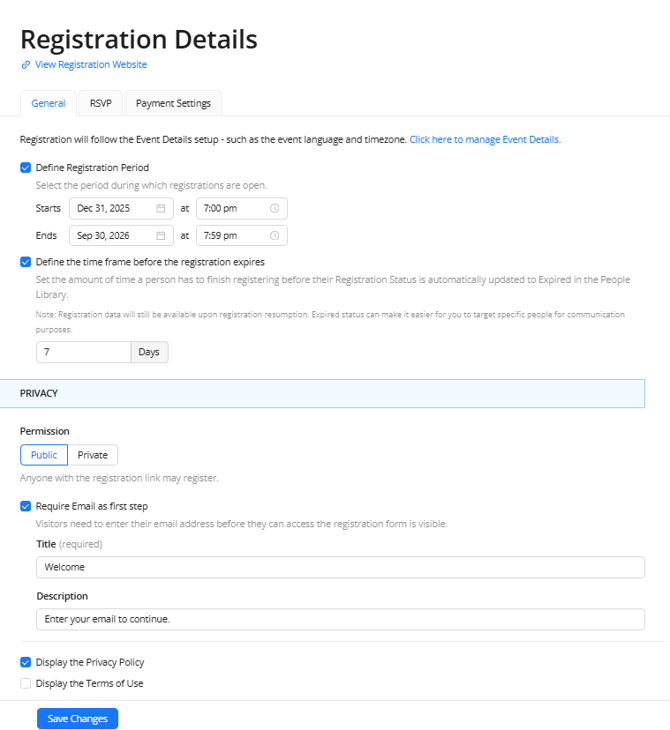Open the Ends date calendar icon
The image size is (670, 730).
pyautogui.click(x=161, y=236)
